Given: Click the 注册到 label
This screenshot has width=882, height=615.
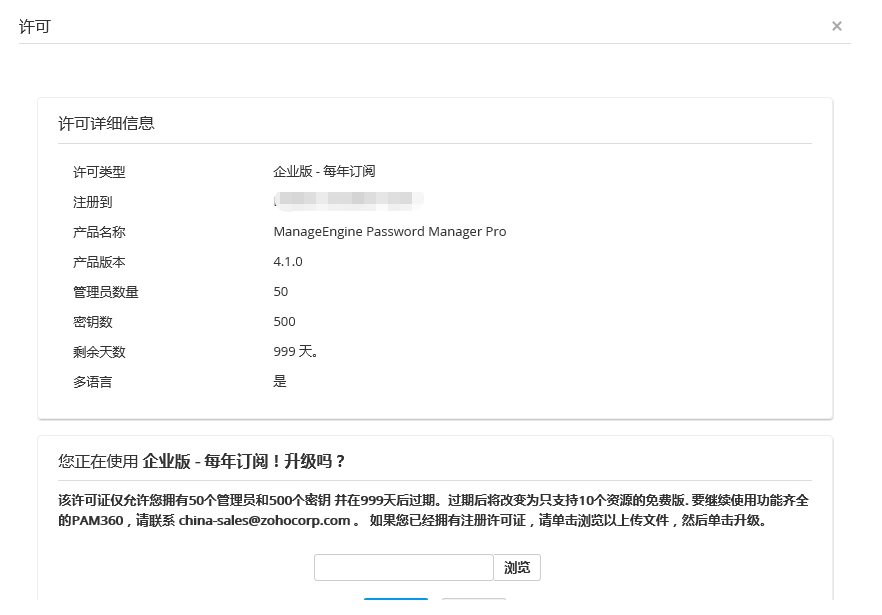Looking at the screenshot, I should click(x=93, y=202).
